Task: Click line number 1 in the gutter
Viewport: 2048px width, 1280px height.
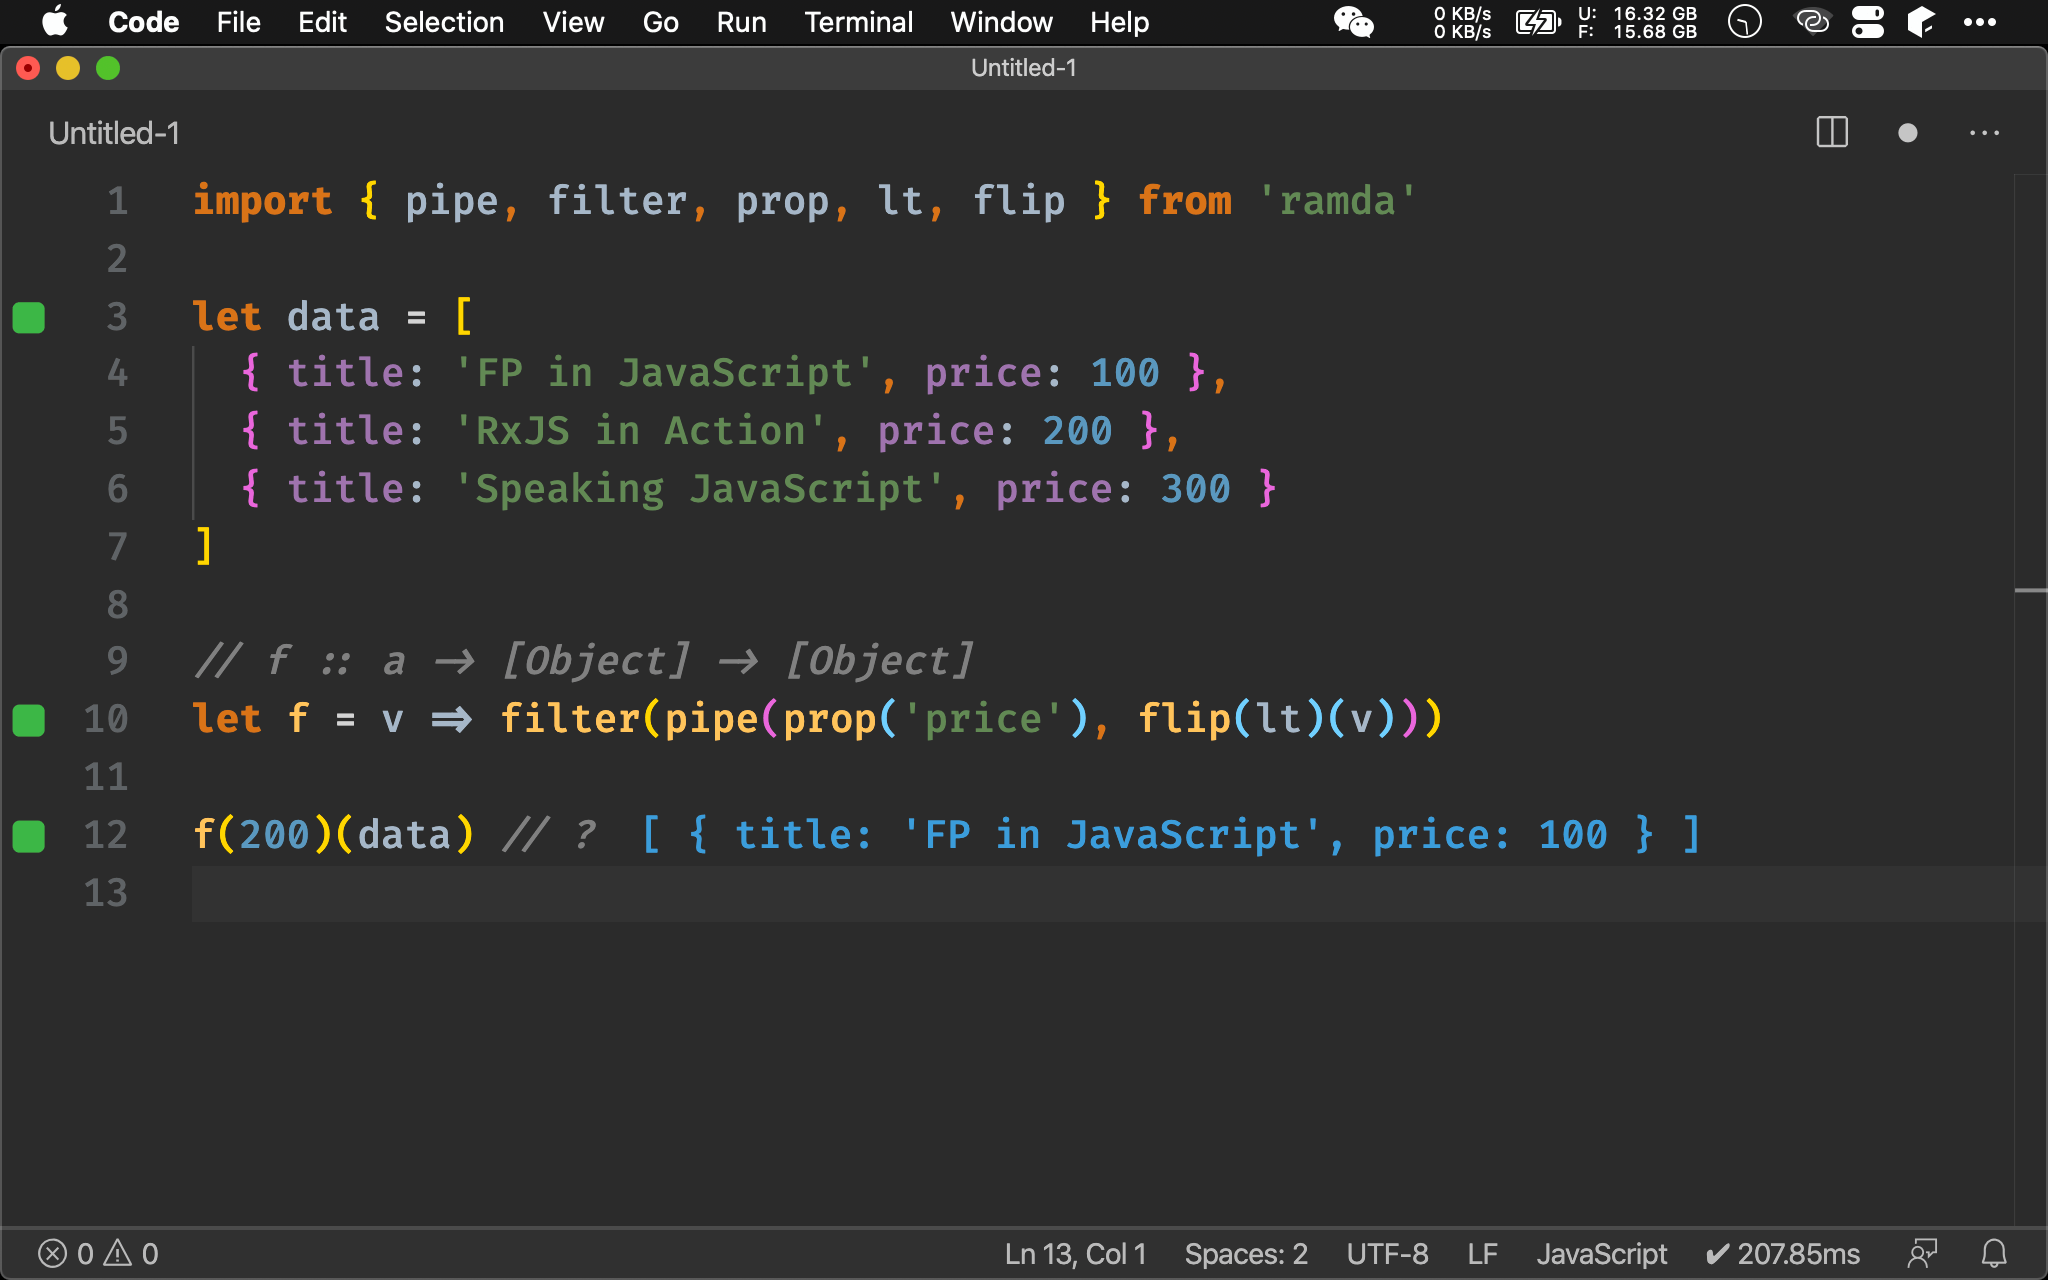Action: (x=117, y=201)
